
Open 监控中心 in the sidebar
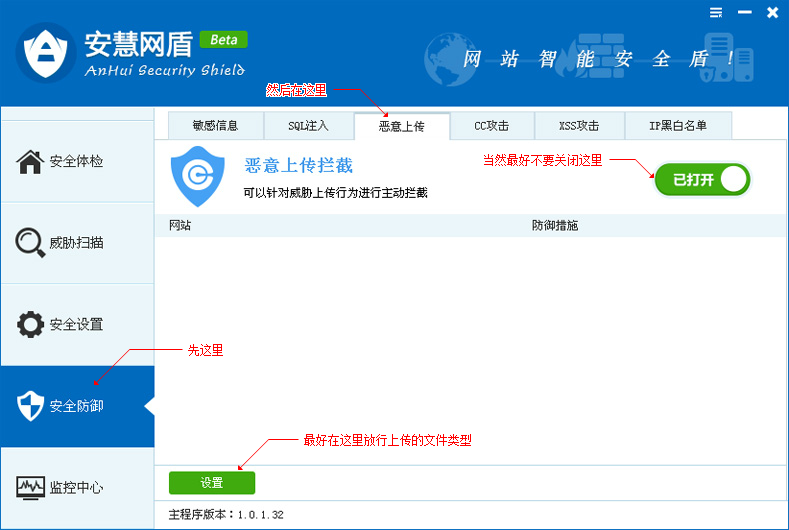point(77,487)
